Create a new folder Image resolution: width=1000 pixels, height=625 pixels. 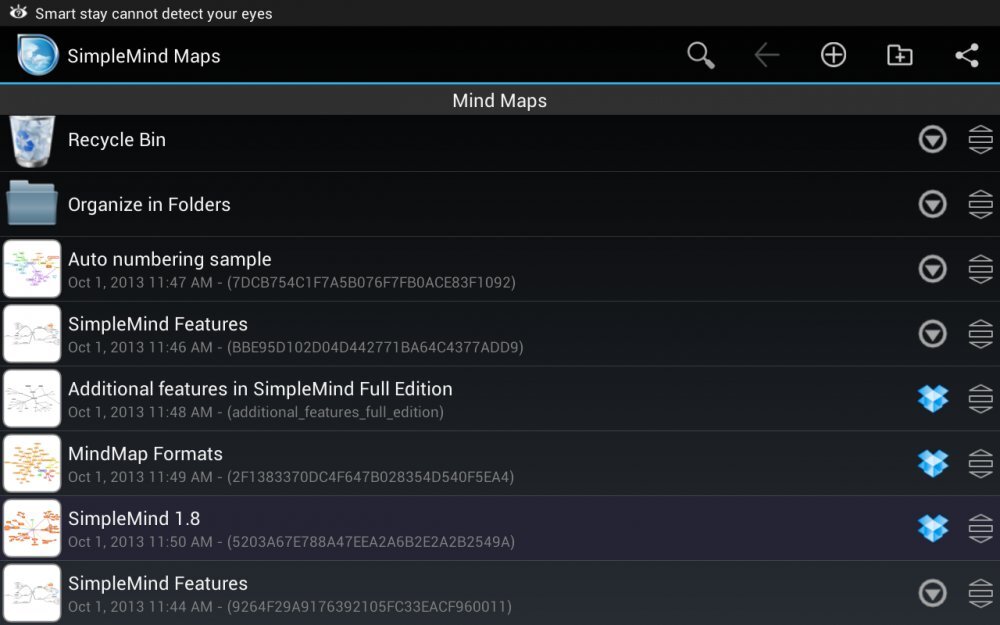[x=900, y=56]
